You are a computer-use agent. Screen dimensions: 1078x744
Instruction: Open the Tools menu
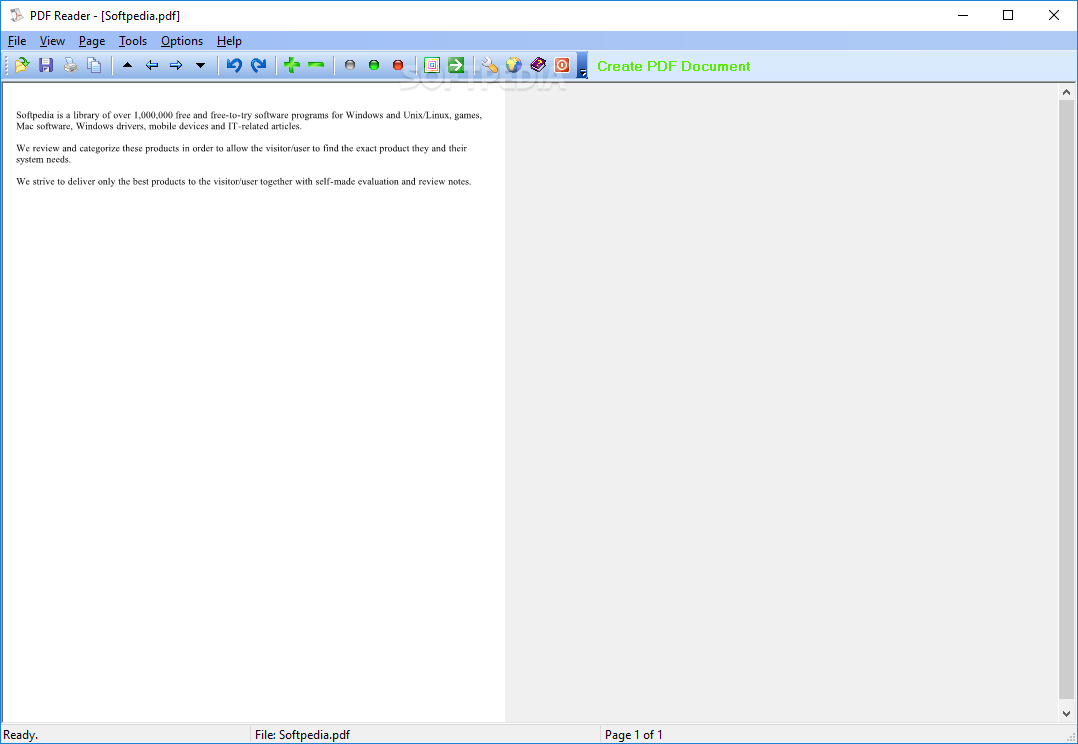point(133,41)
